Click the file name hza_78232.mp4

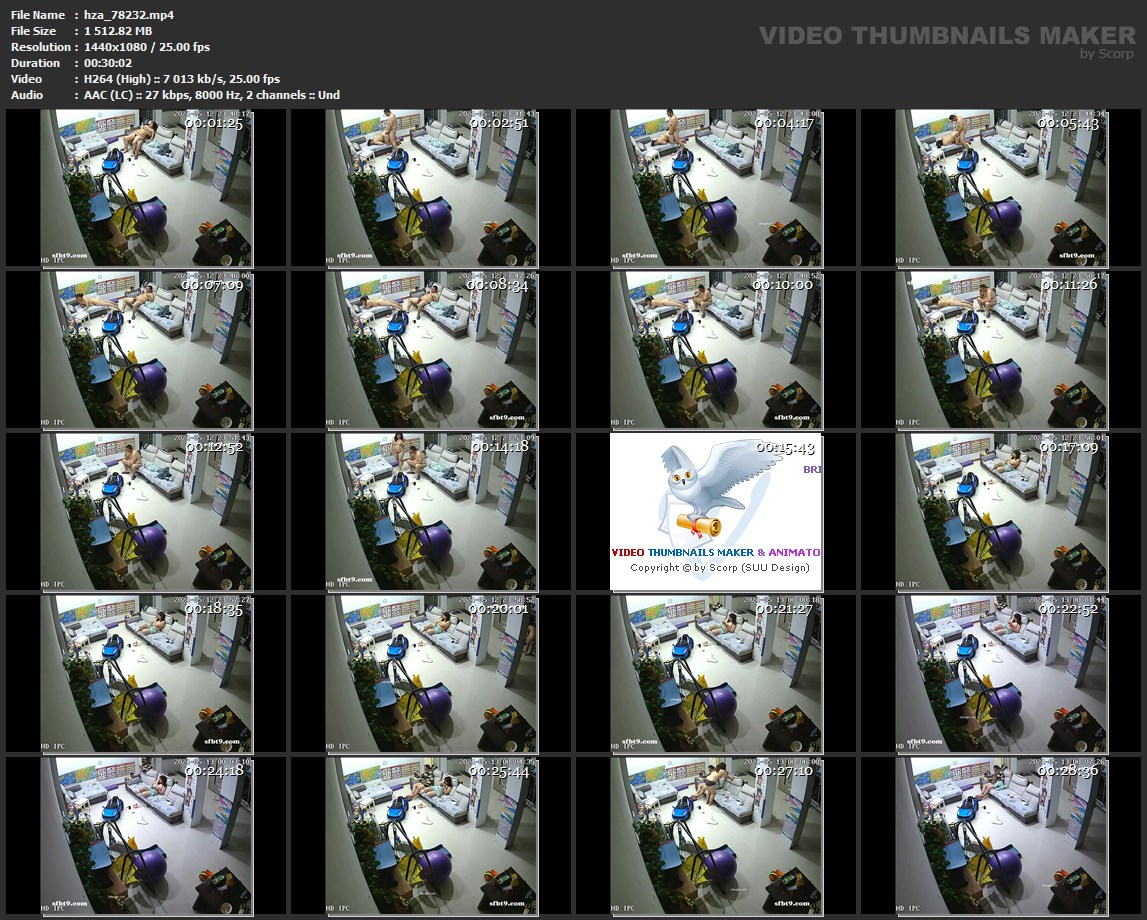pyautogui.click(x=116, y=15)
